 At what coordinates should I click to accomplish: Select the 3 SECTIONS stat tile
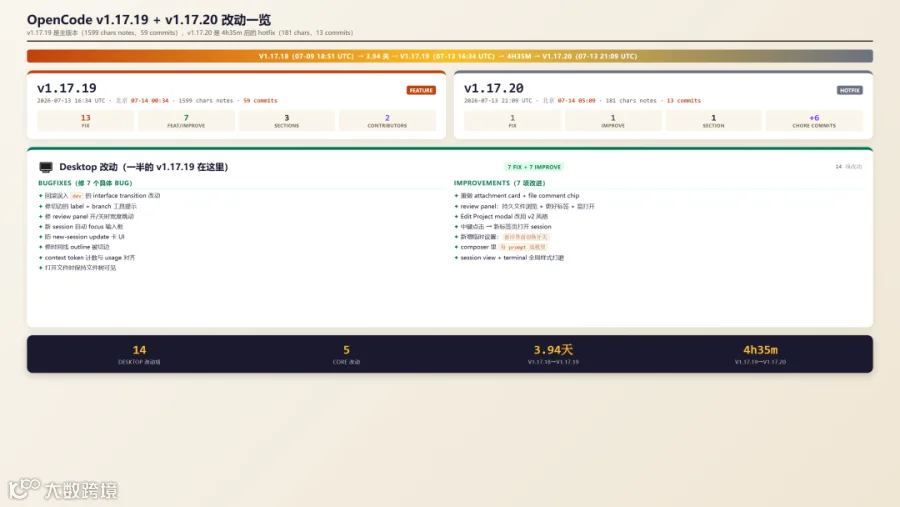286,121
